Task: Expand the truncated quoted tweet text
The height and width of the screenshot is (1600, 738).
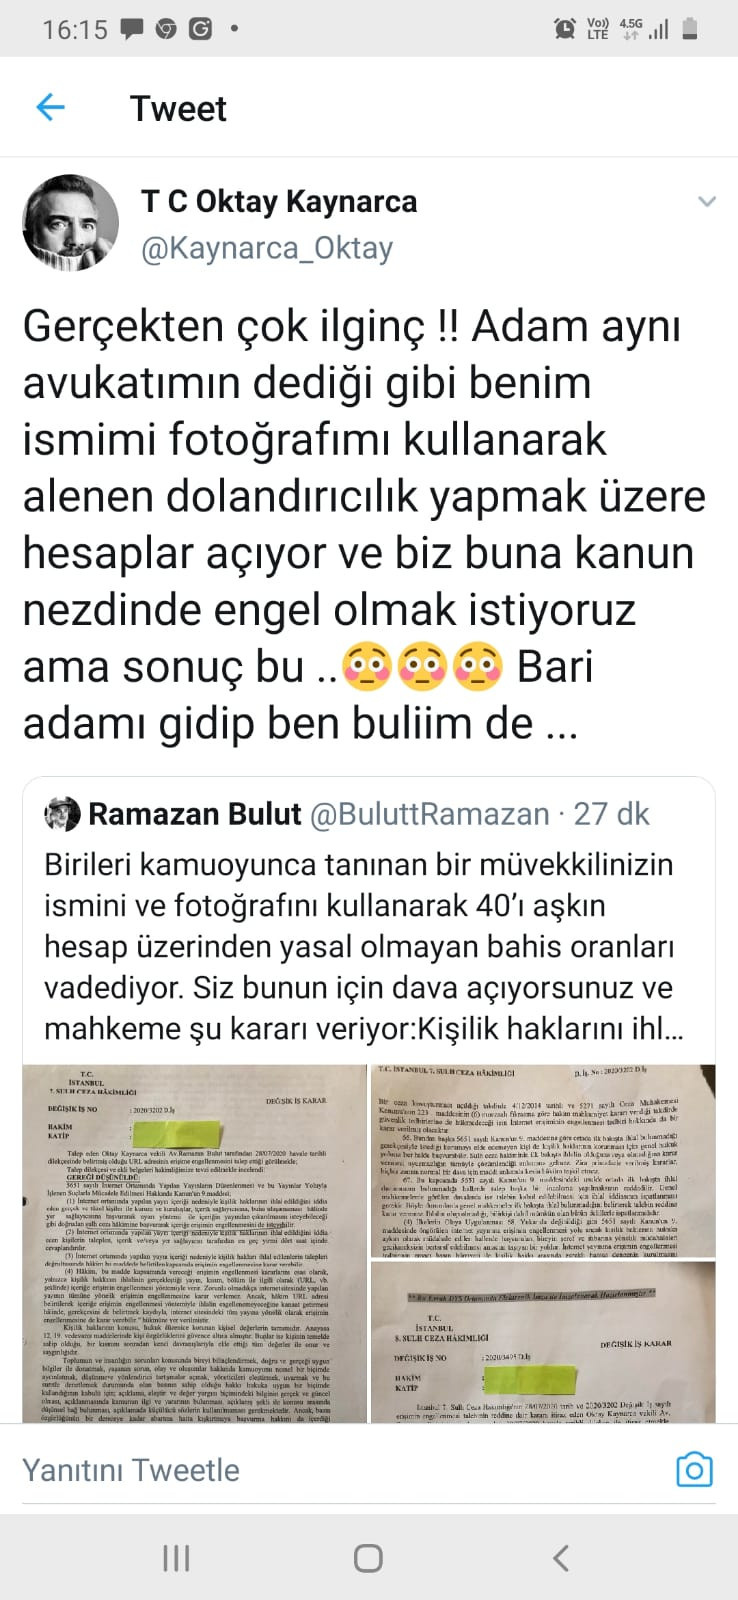Action: [364, 946]
